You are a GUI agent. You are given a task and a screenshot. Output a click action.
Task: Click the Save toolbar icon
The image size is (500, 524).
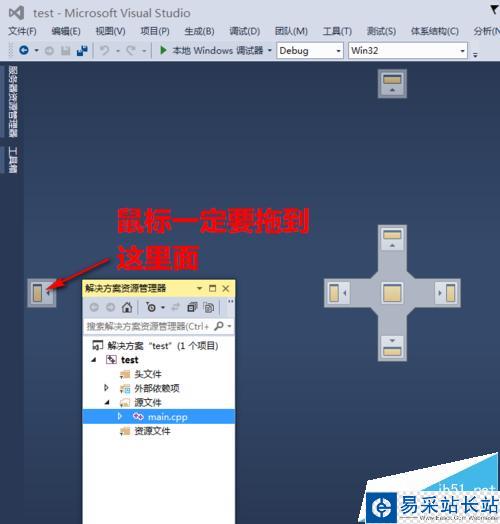[x=66, y=51]
